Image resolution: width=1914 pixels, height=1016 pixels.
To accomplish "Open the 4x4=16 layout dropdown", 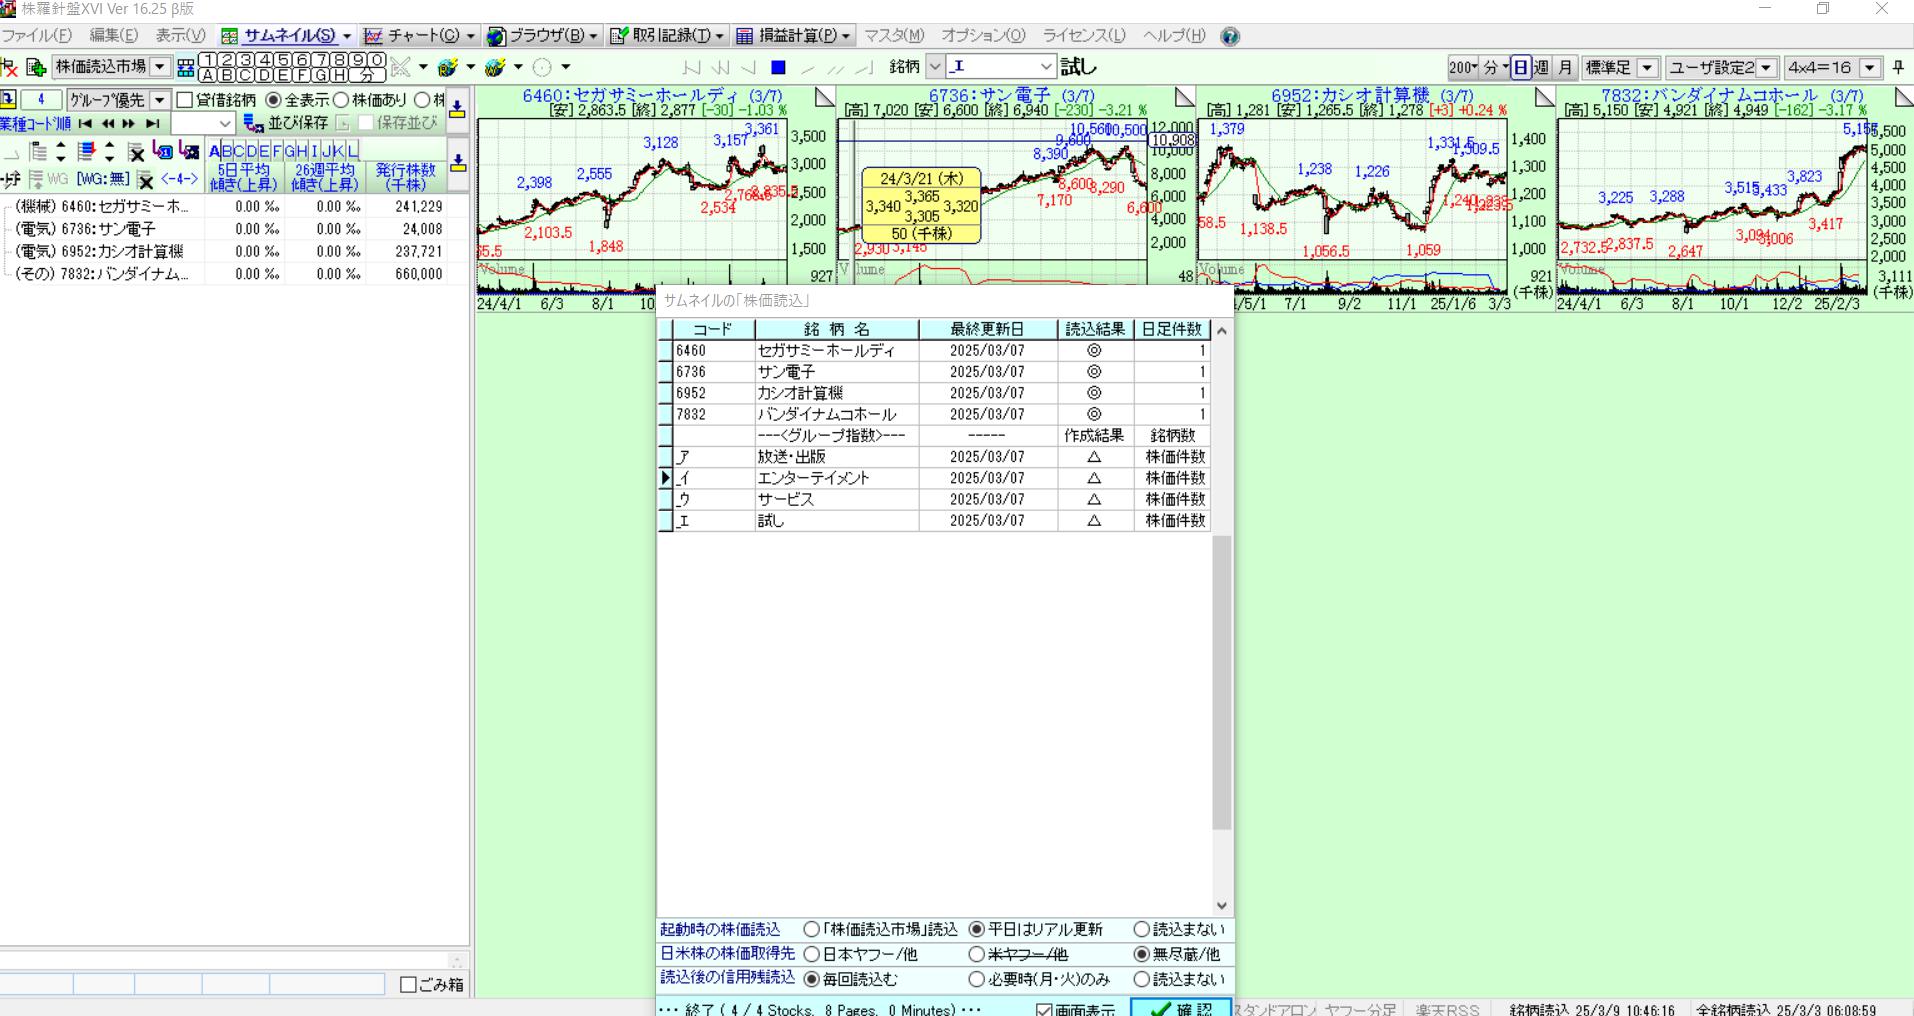I will point(1870,68).
